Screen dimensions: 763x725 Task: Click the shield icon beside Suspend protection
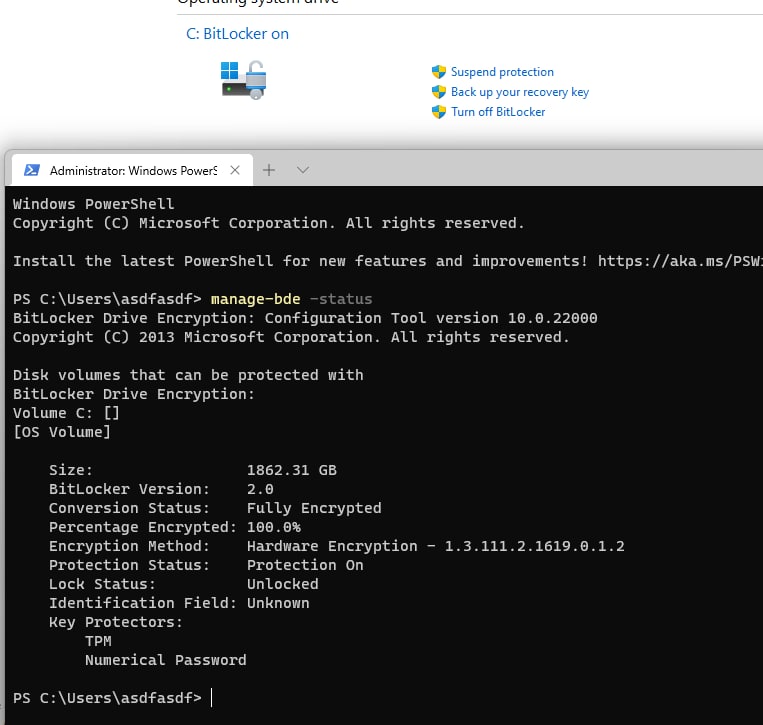click(438, 72)
